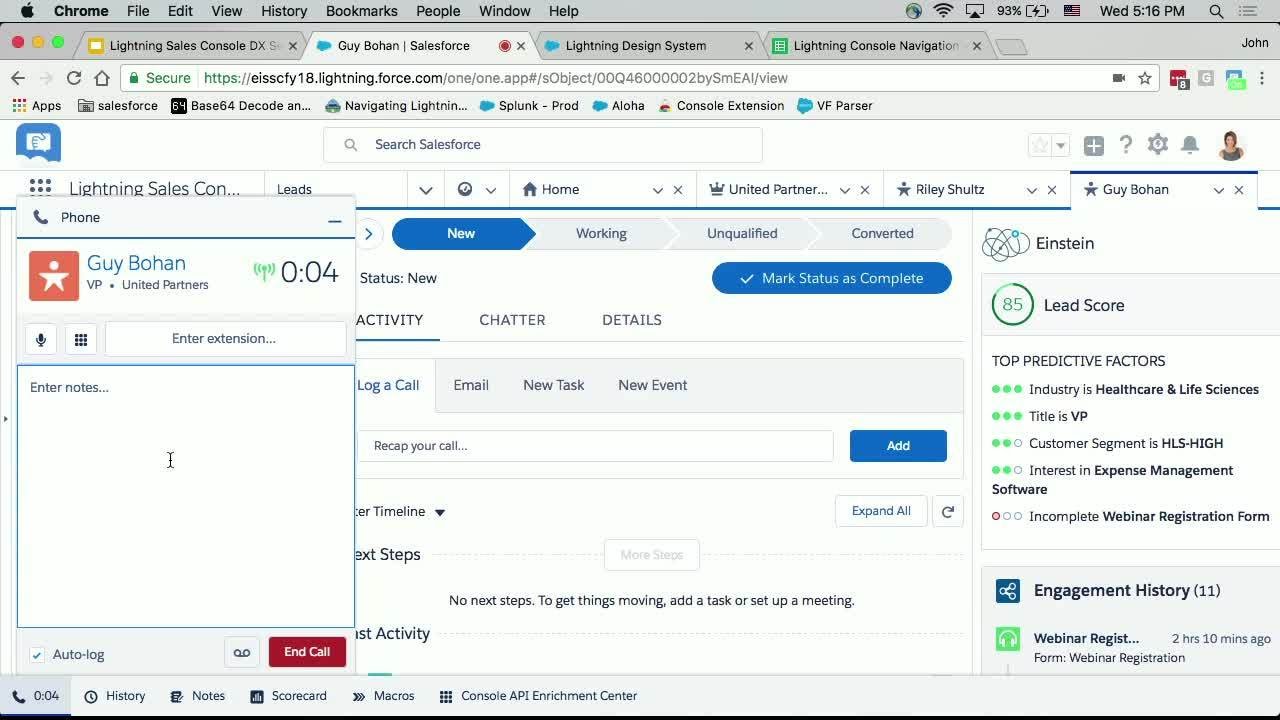Open the Webinar Regist... engagement link

coord(1086,639)
